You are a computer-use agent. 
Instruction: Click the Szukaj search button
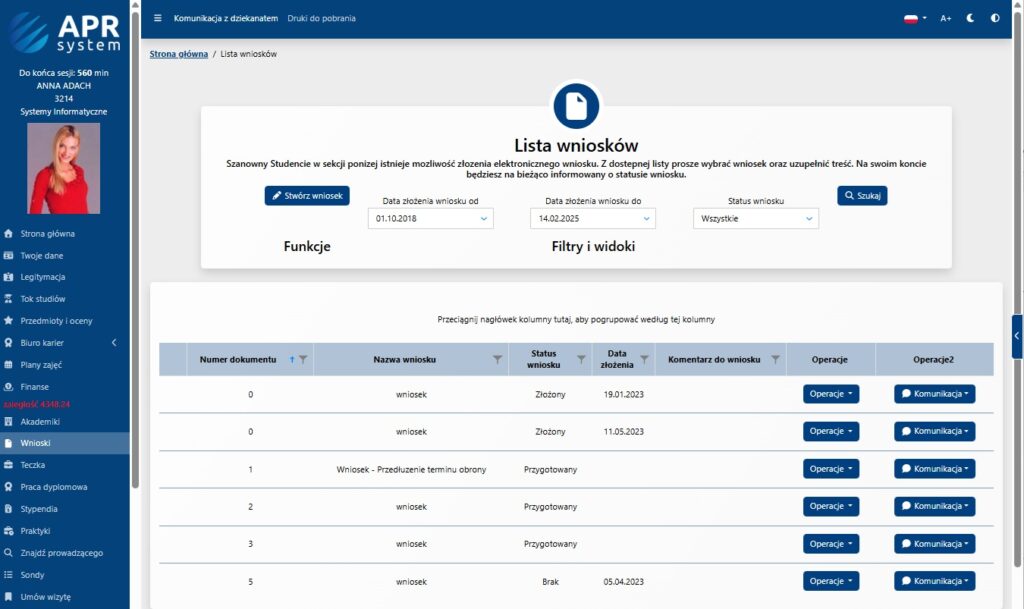coord(862,196)
